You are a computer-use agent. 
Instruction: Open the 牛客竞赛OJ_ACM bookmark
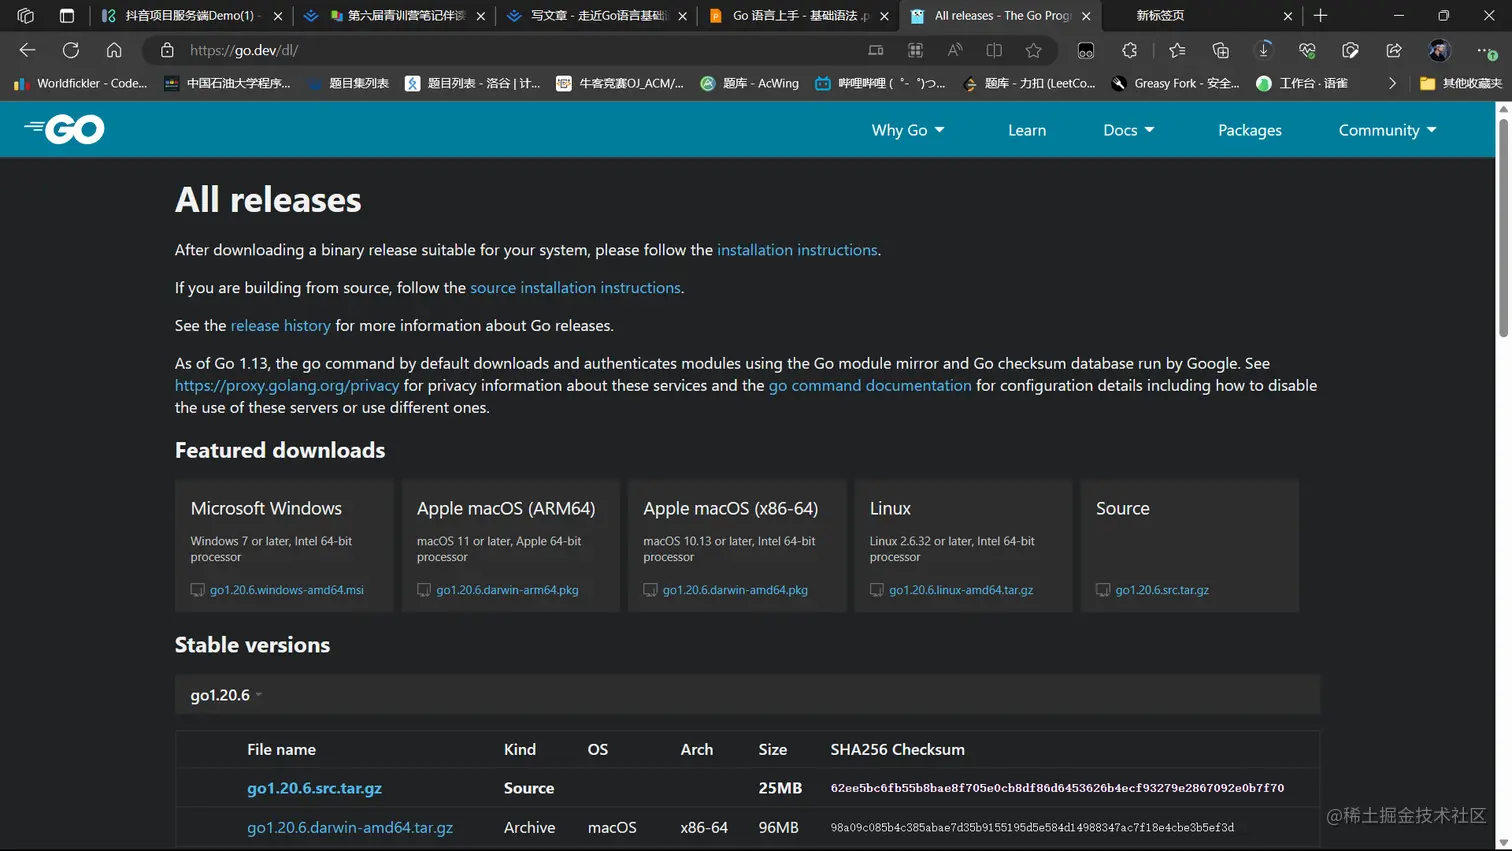pos(620,84)
